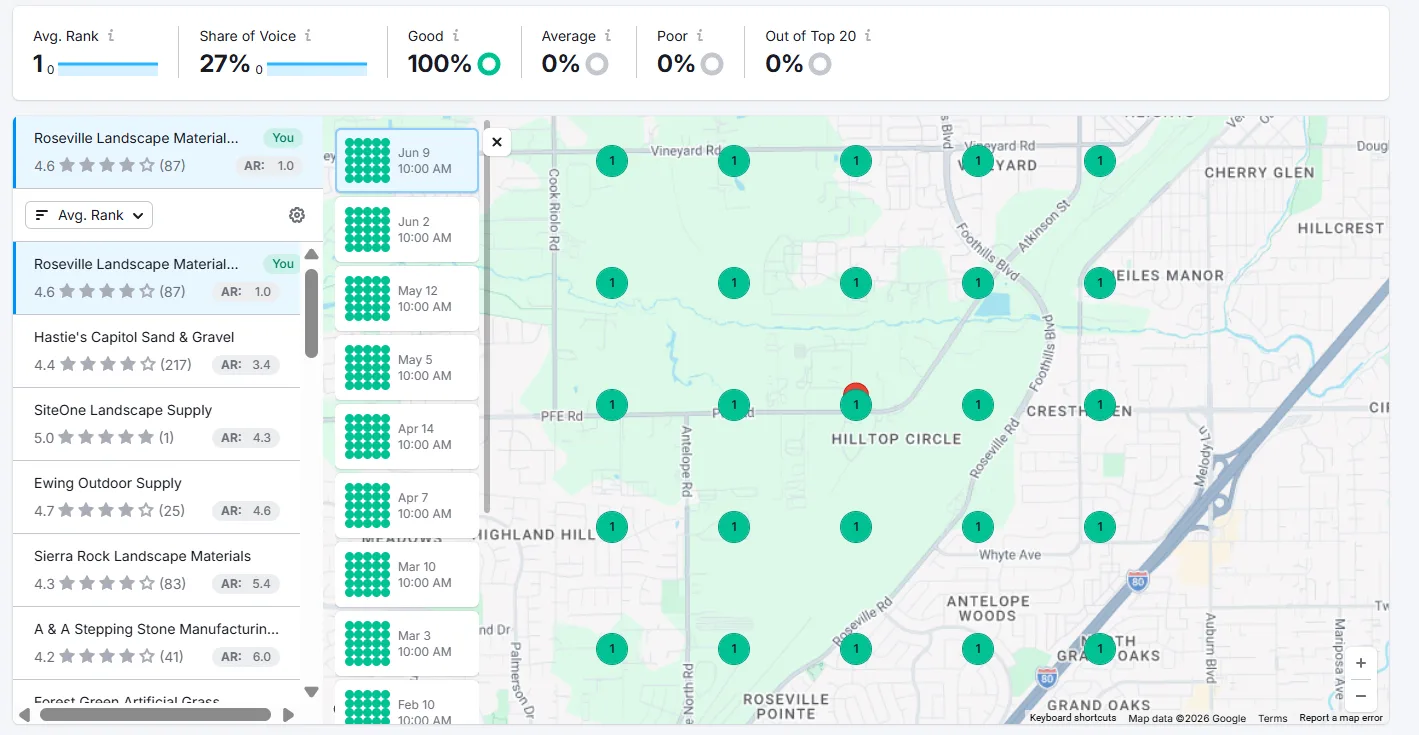Viewport: 1419px width, 735px height.
Task: Click the horizontal scrollbar right arrow
Action: [x=288, y=715]
